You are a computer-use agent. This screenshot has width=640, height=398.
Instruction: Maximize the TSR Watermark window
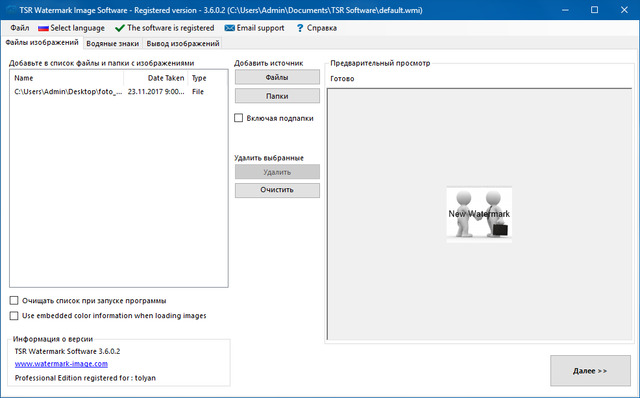pos(595,10)
